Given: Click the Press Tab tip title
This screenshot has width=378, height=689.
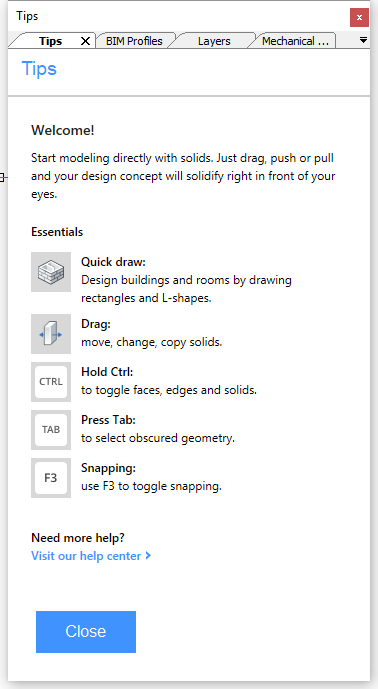Looking at the screenshot, I should [x=108, y=420].
